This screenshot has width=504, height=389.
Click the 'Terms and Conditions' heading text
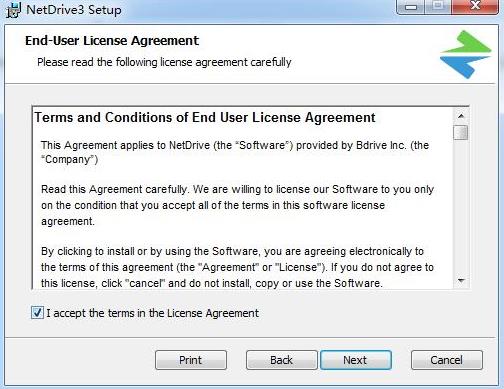(x=205, y=117)
